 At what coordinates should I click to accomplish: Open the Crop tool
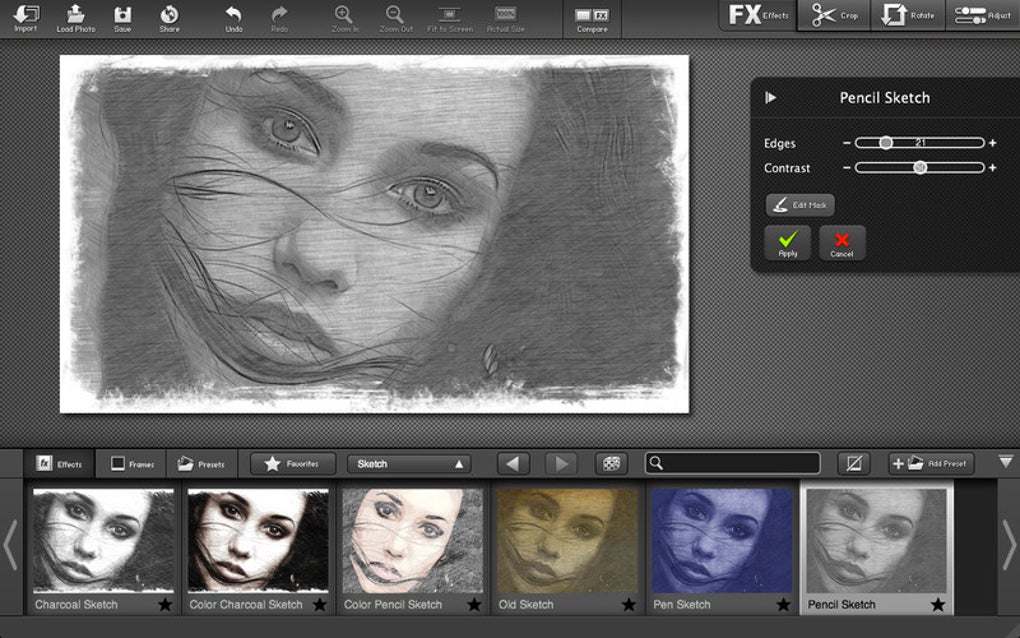[x=835, y=16]
